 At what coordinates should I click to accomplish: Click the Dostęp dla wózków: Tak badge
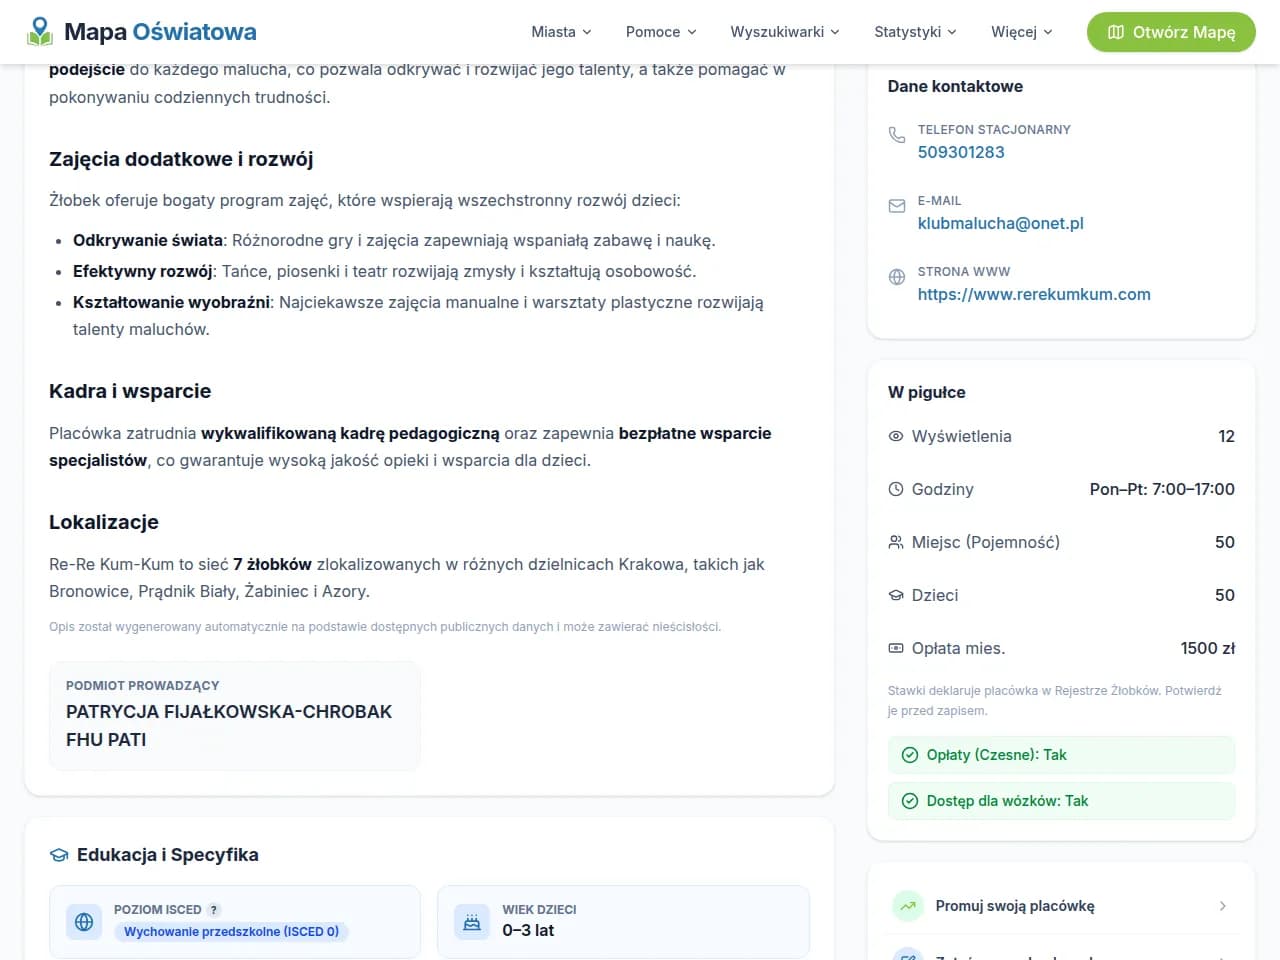tap(1061, 801)
